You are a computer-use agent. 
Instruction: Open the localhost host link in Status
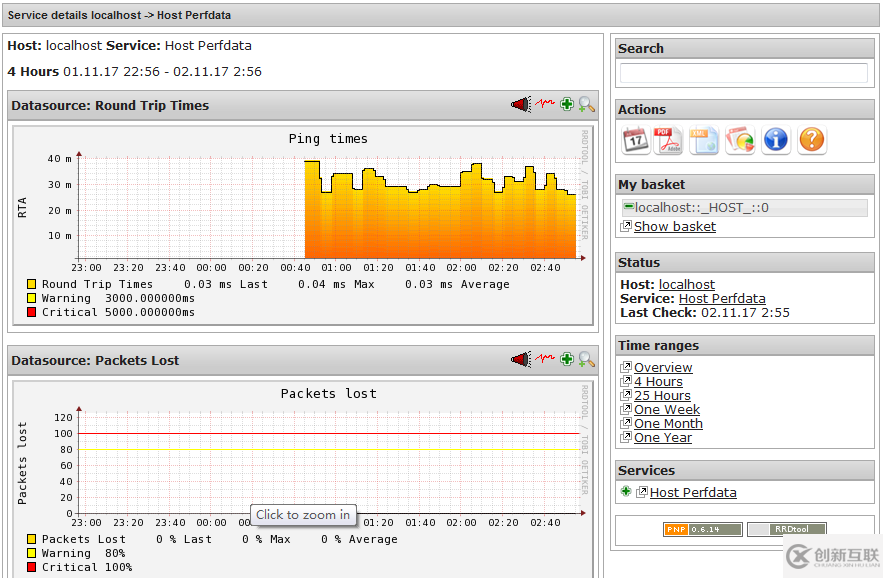(x=686, y=284)
